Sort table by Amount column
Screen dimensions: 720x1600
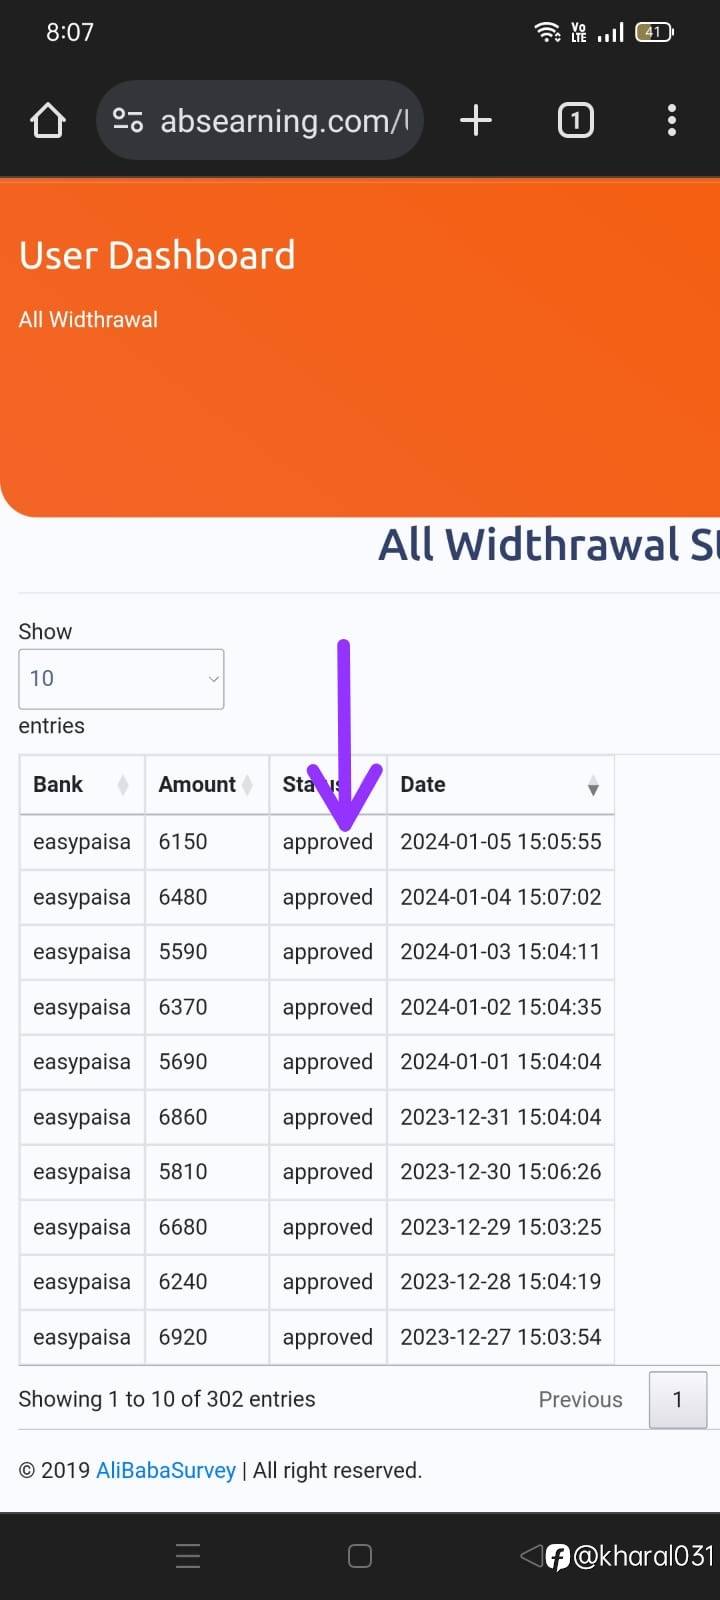206,785
